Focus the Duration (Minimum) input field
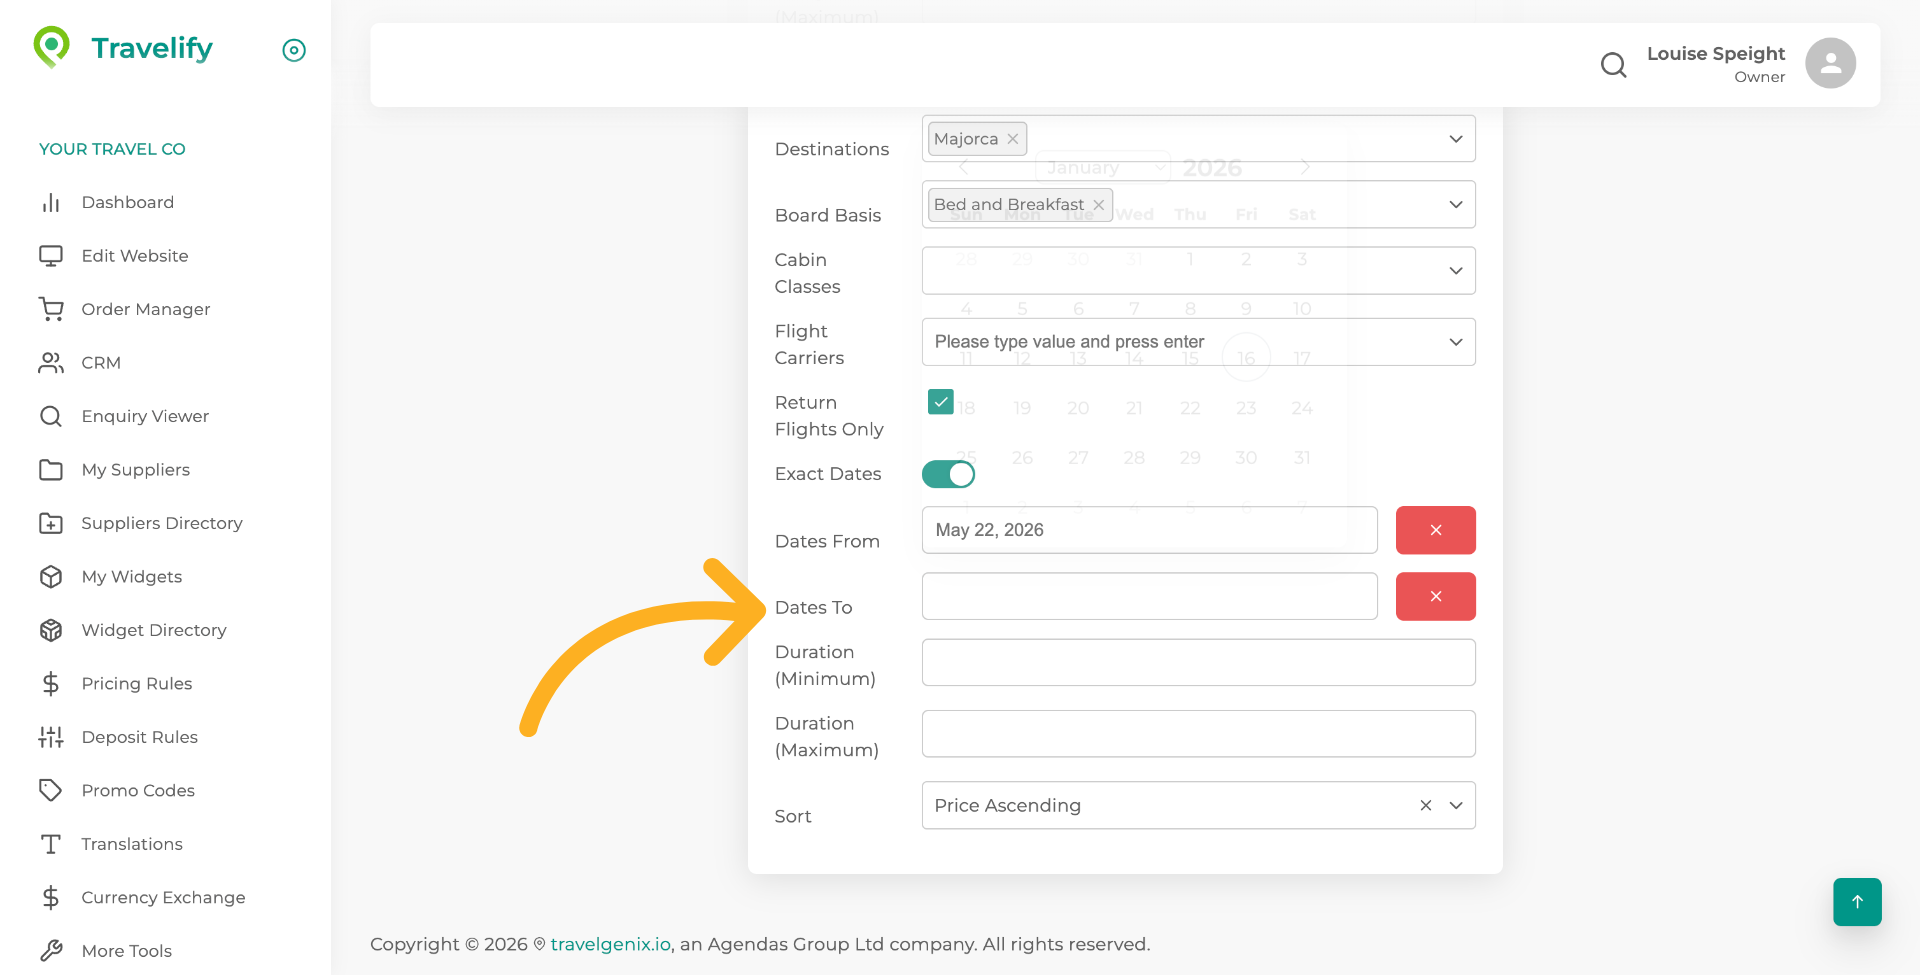The image size is (1920, 975). pos(1198,663)
